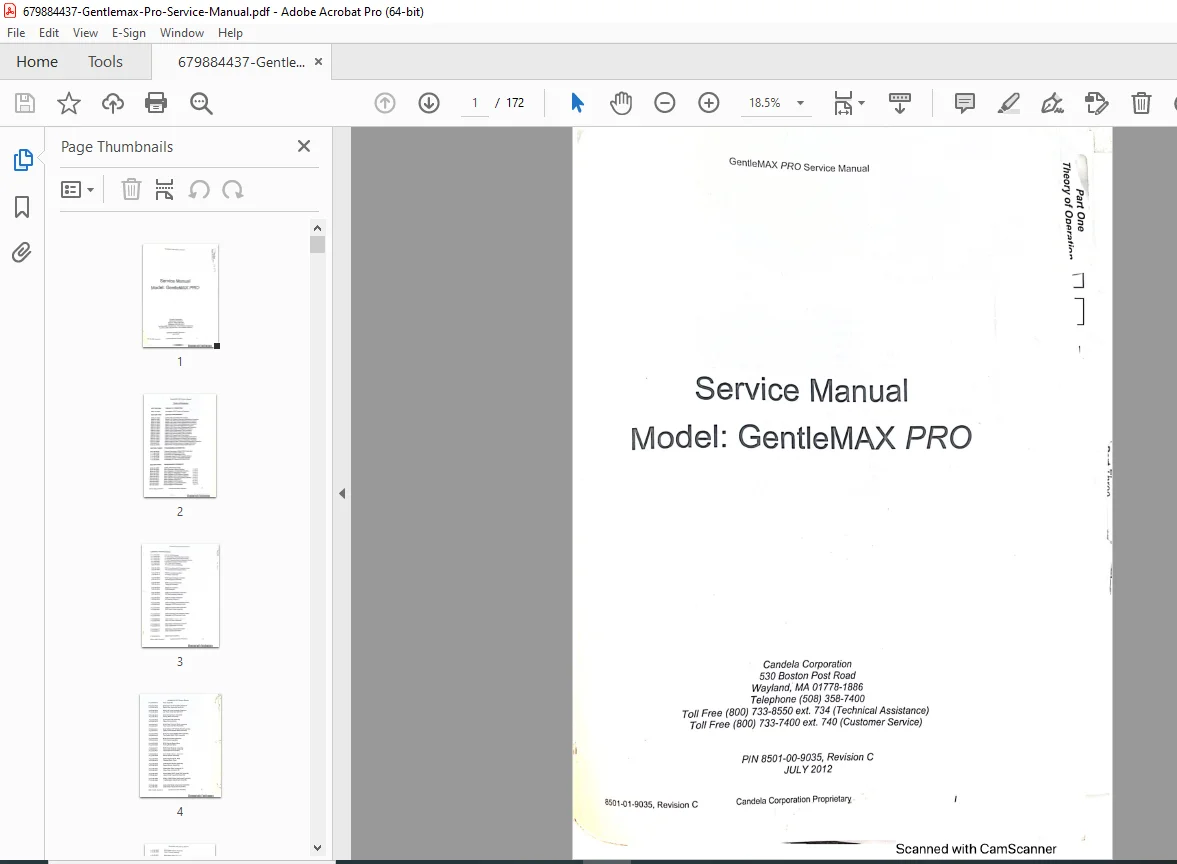
Task: Open the Edit menu
Action: pyautogui.click(x=49, y=33)
